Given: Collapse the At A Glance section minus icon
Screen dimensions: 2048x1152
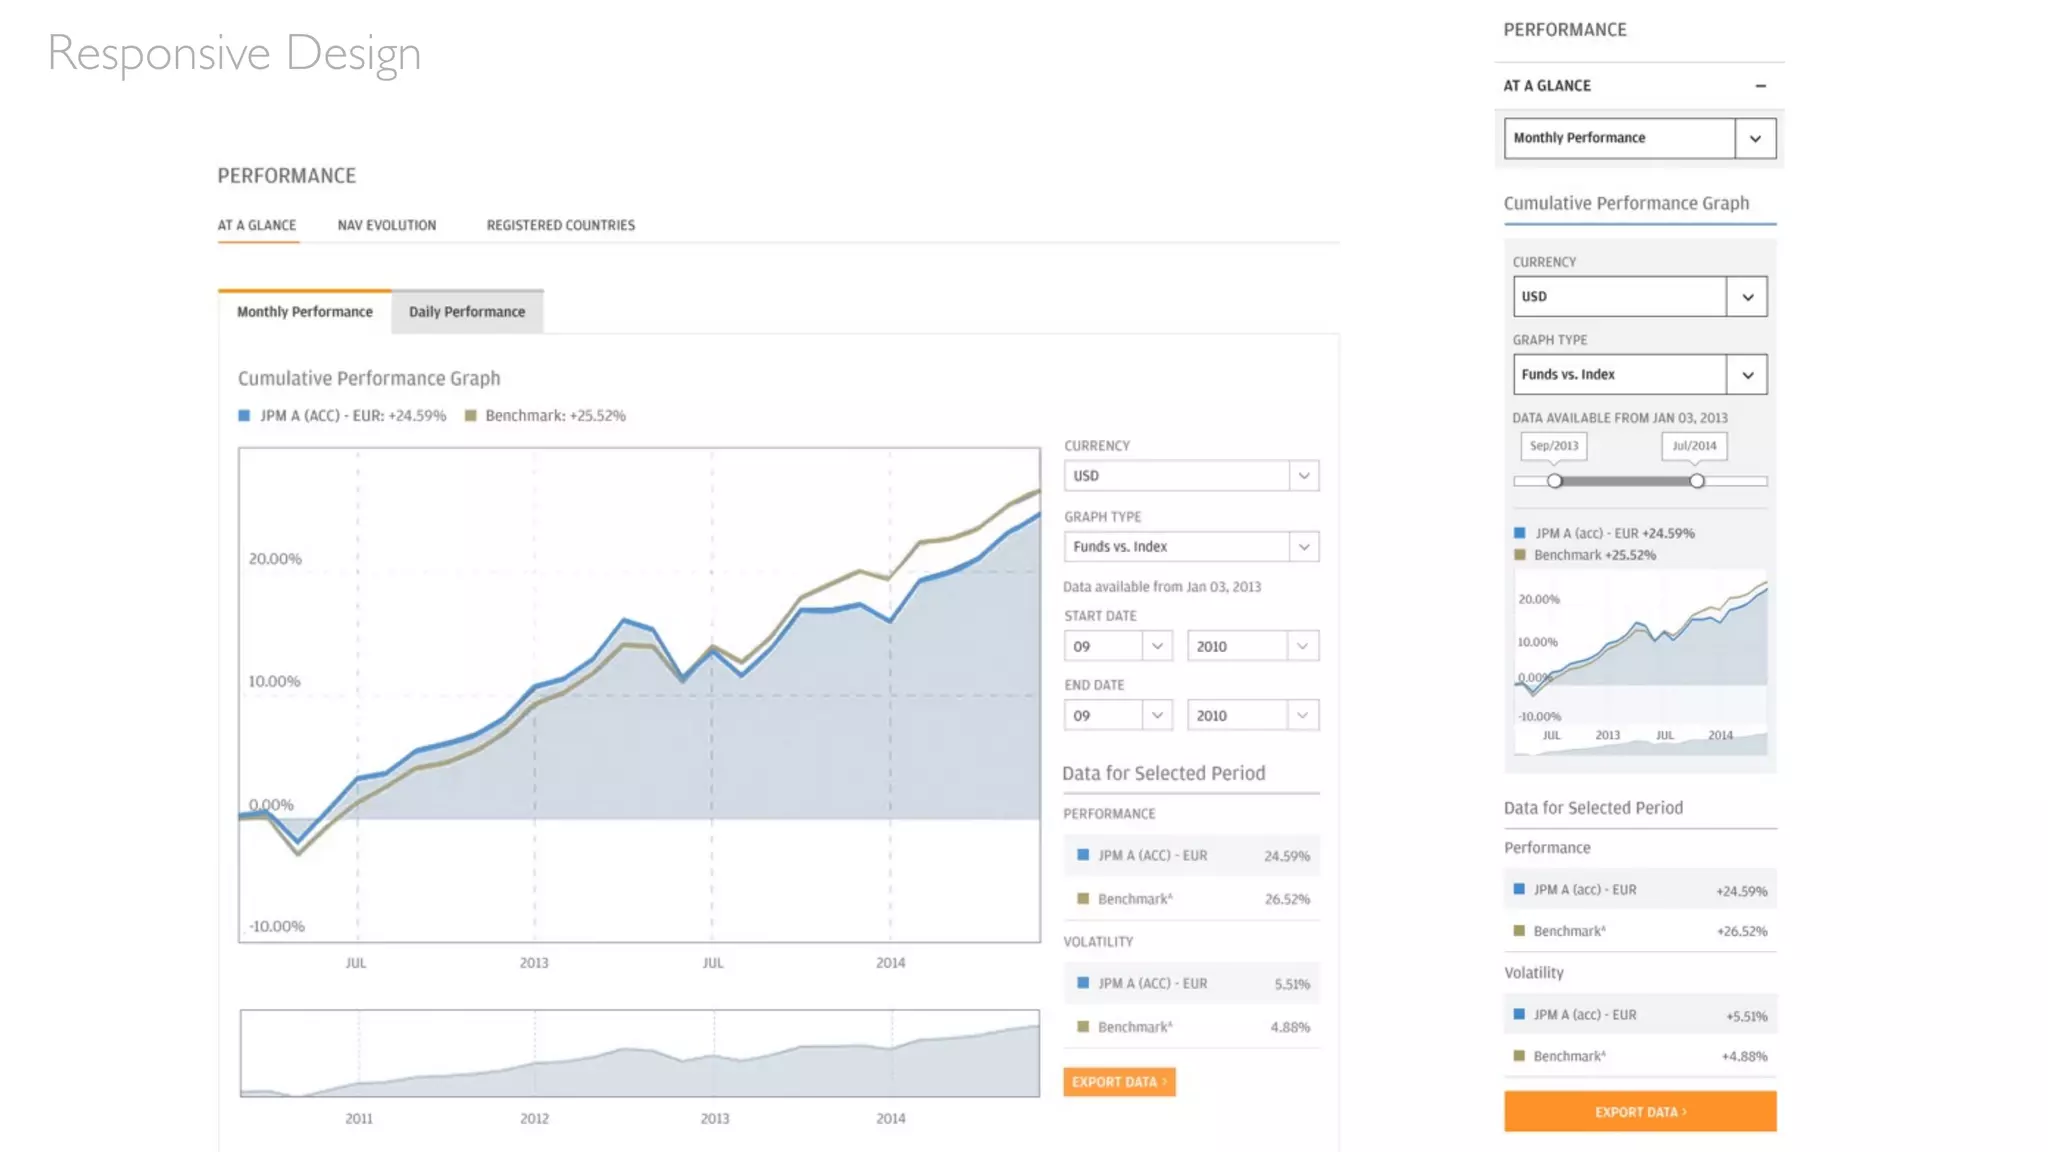Looking at the screenshot, I should 1760,86.
